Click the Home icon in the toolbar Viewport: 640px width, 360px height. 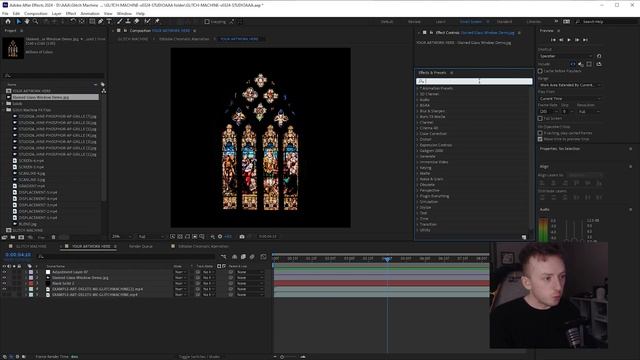click(8, 22)
